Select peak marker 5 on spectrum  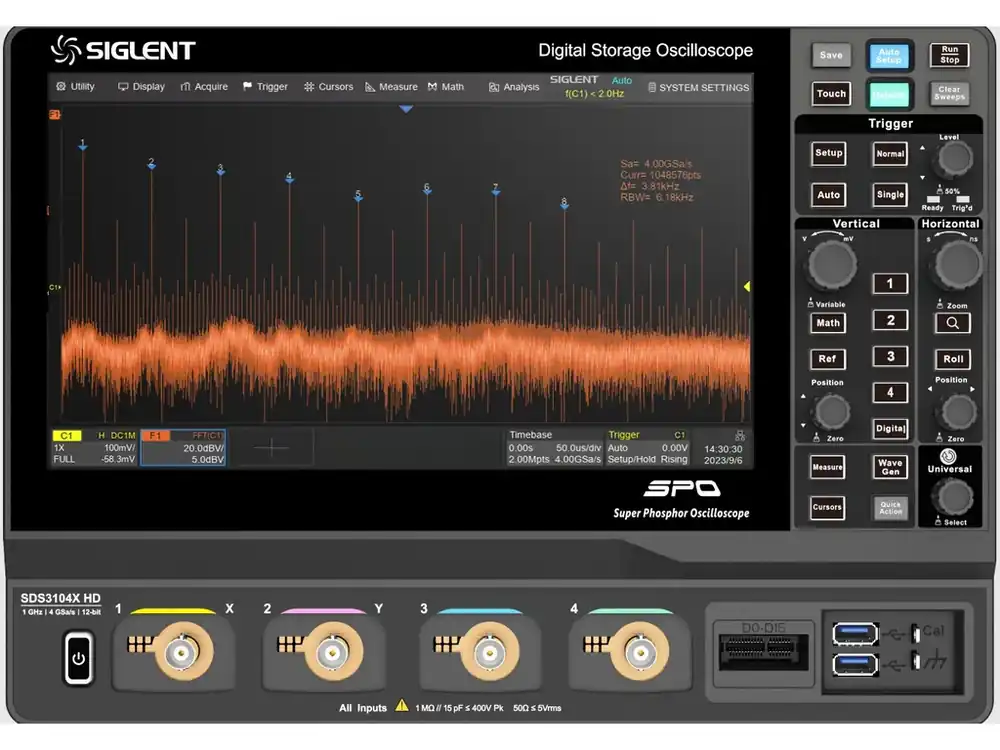pyautogui.click(x=358, y=196)
